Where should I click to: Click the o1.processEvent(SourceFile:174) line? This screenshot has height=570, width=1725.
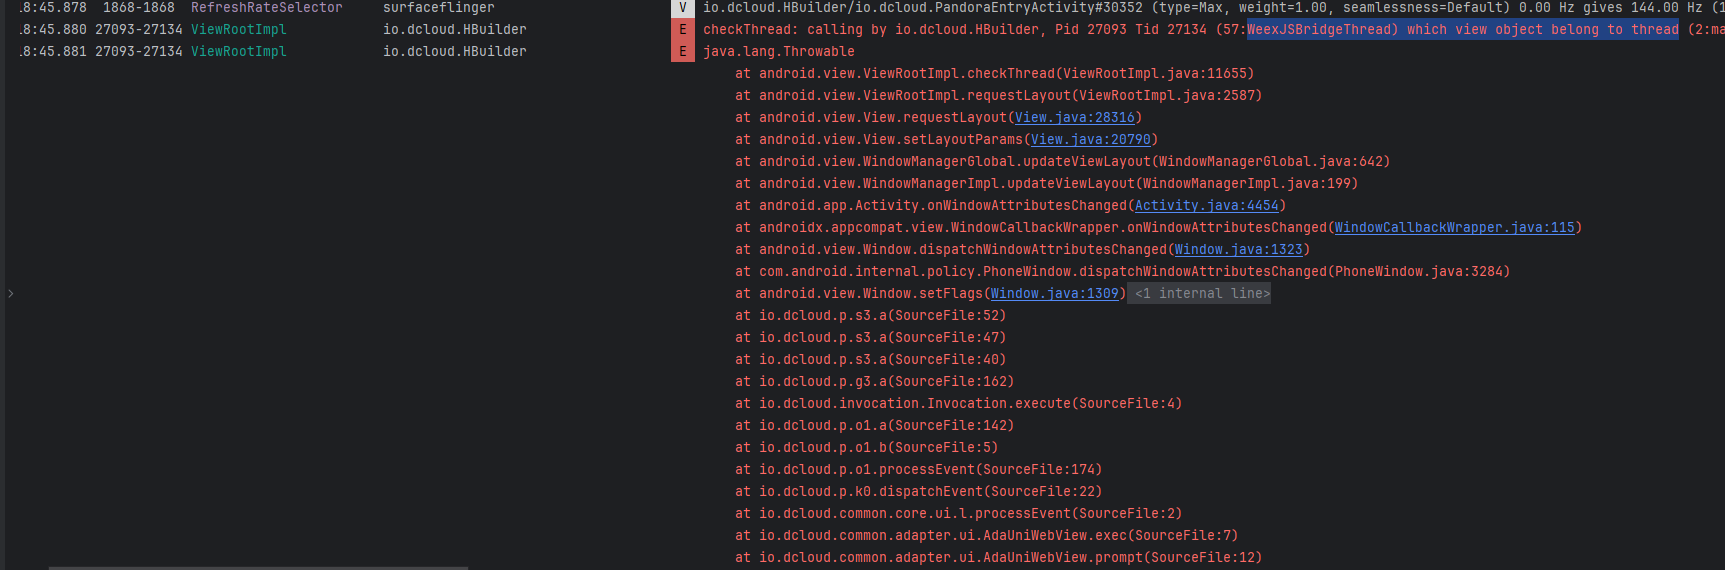919,470
